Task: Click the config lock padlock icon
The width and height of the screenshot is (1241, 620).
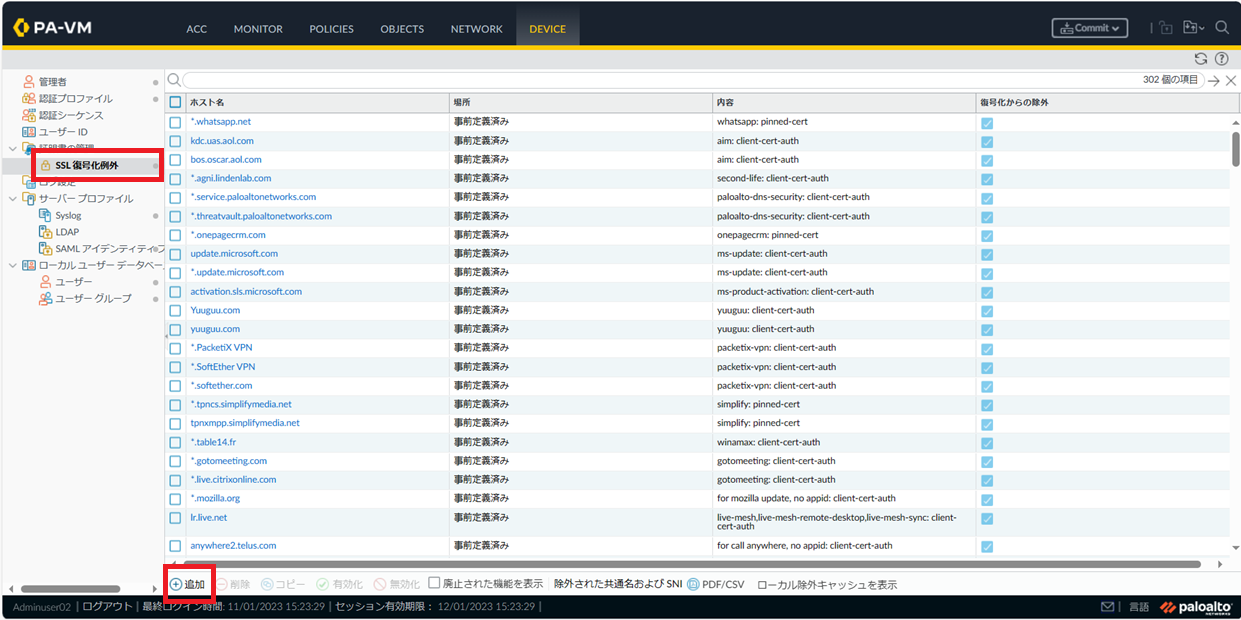Action: pyautogui.click(x=1166, y=29)
